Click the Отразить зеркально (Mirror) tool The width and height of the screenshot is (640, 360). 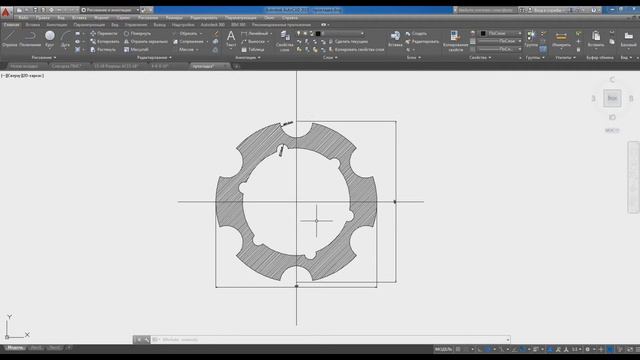(x=146, y=42)
